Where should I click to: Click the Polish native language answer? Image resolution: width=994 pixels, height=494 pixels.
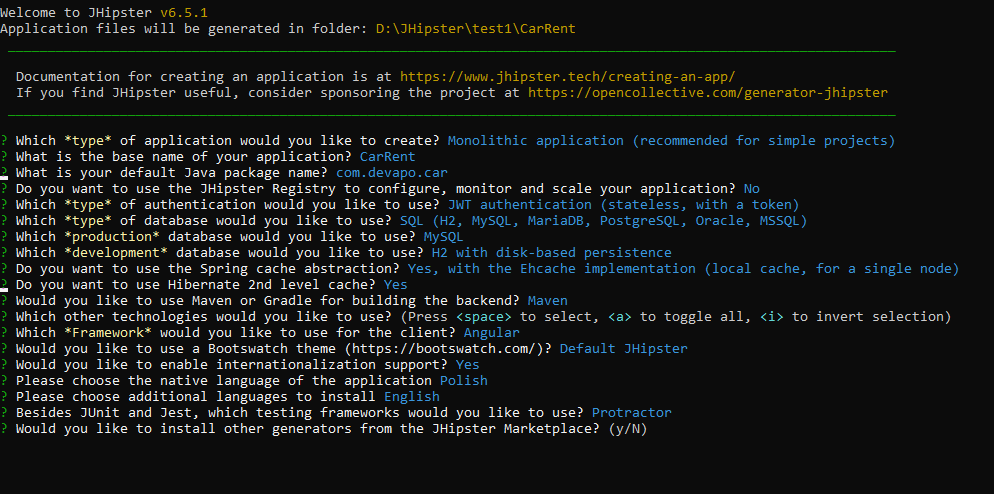pyautogui.click(x=463, y=380)
